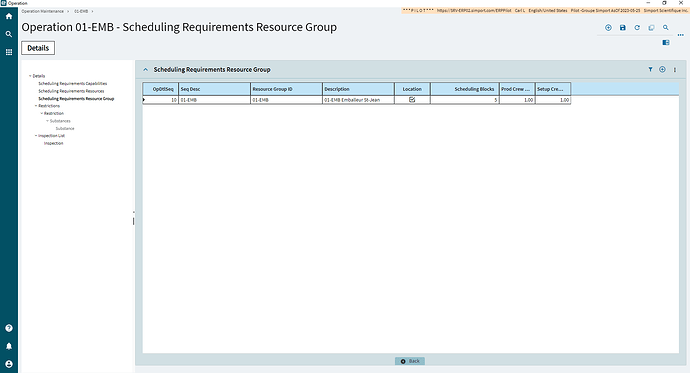This screenshot has width=690, height=373.
Task: Open the apps grid menu icon
Action: point(9,52)
